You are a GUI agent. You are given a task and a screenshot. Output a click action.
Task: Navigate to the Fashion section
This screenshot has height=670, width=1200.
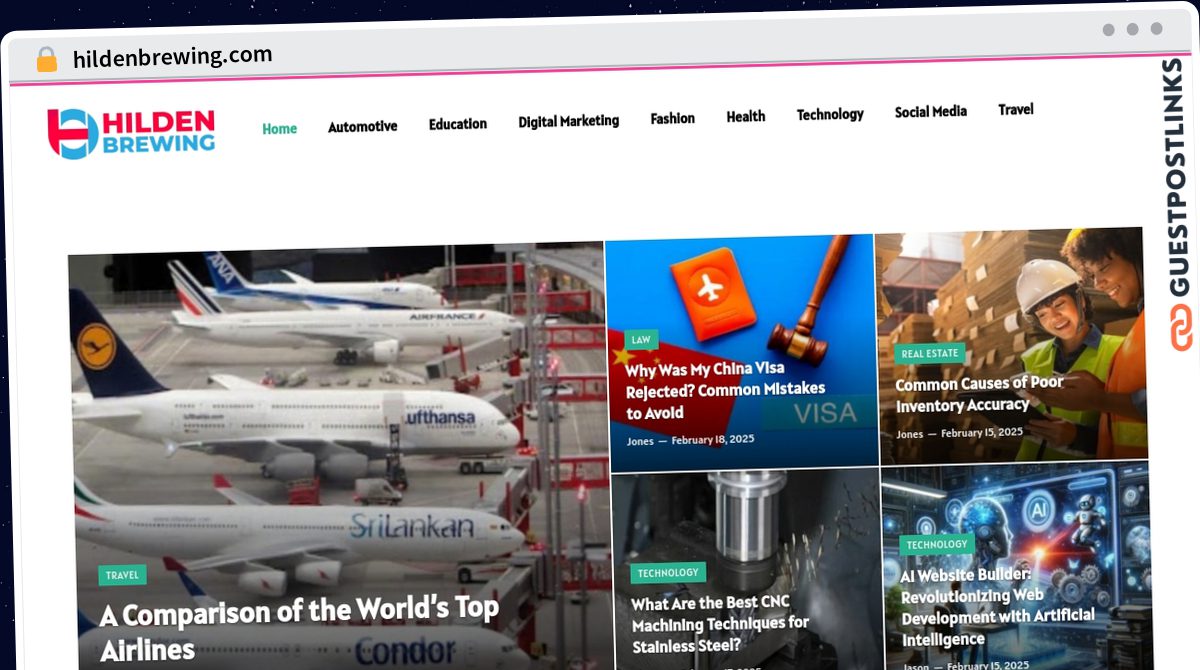coord(672,118)
